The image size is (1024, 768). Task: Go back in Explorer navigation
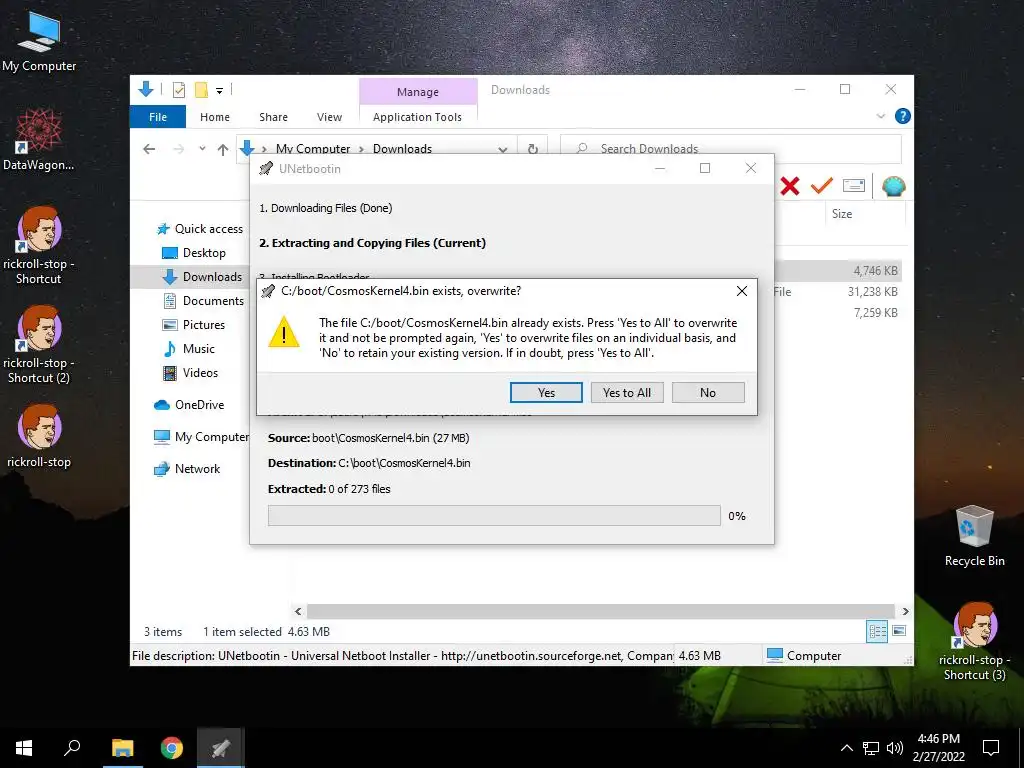[x=149, y=149]
